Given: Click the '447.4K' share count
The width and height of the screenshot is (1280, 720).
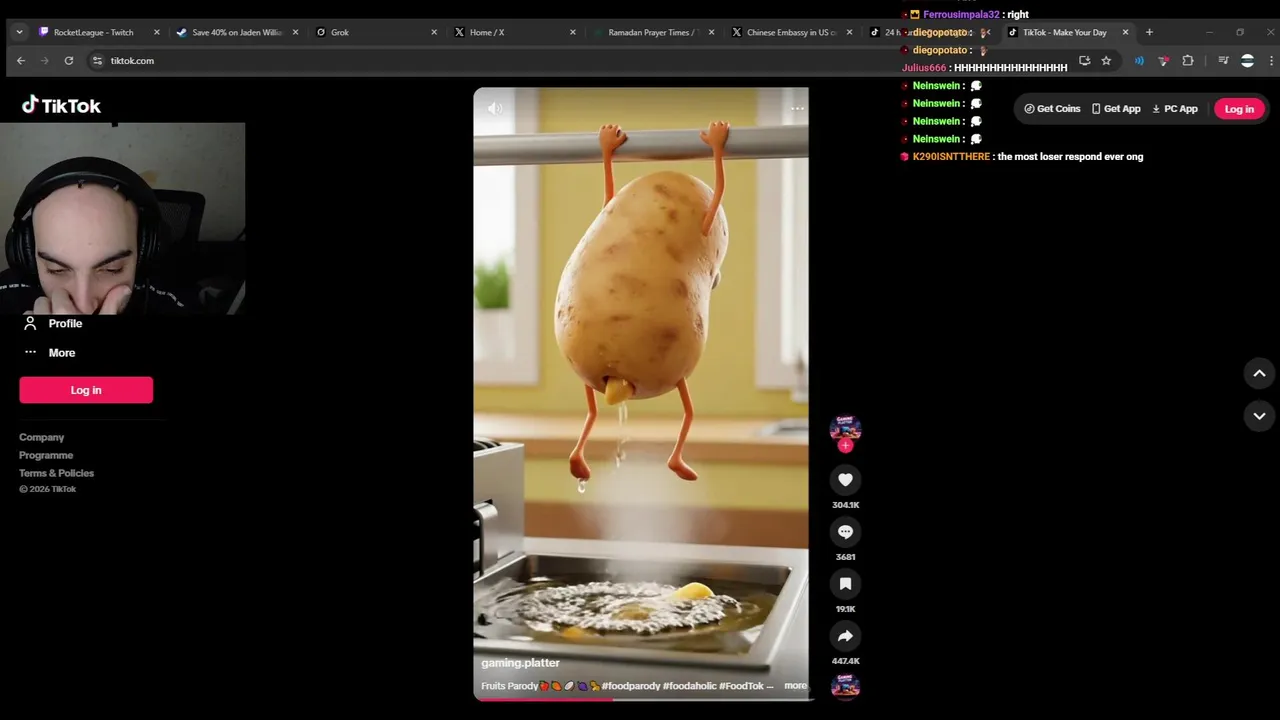Looking at the screenshot, I should coord(845,661).
